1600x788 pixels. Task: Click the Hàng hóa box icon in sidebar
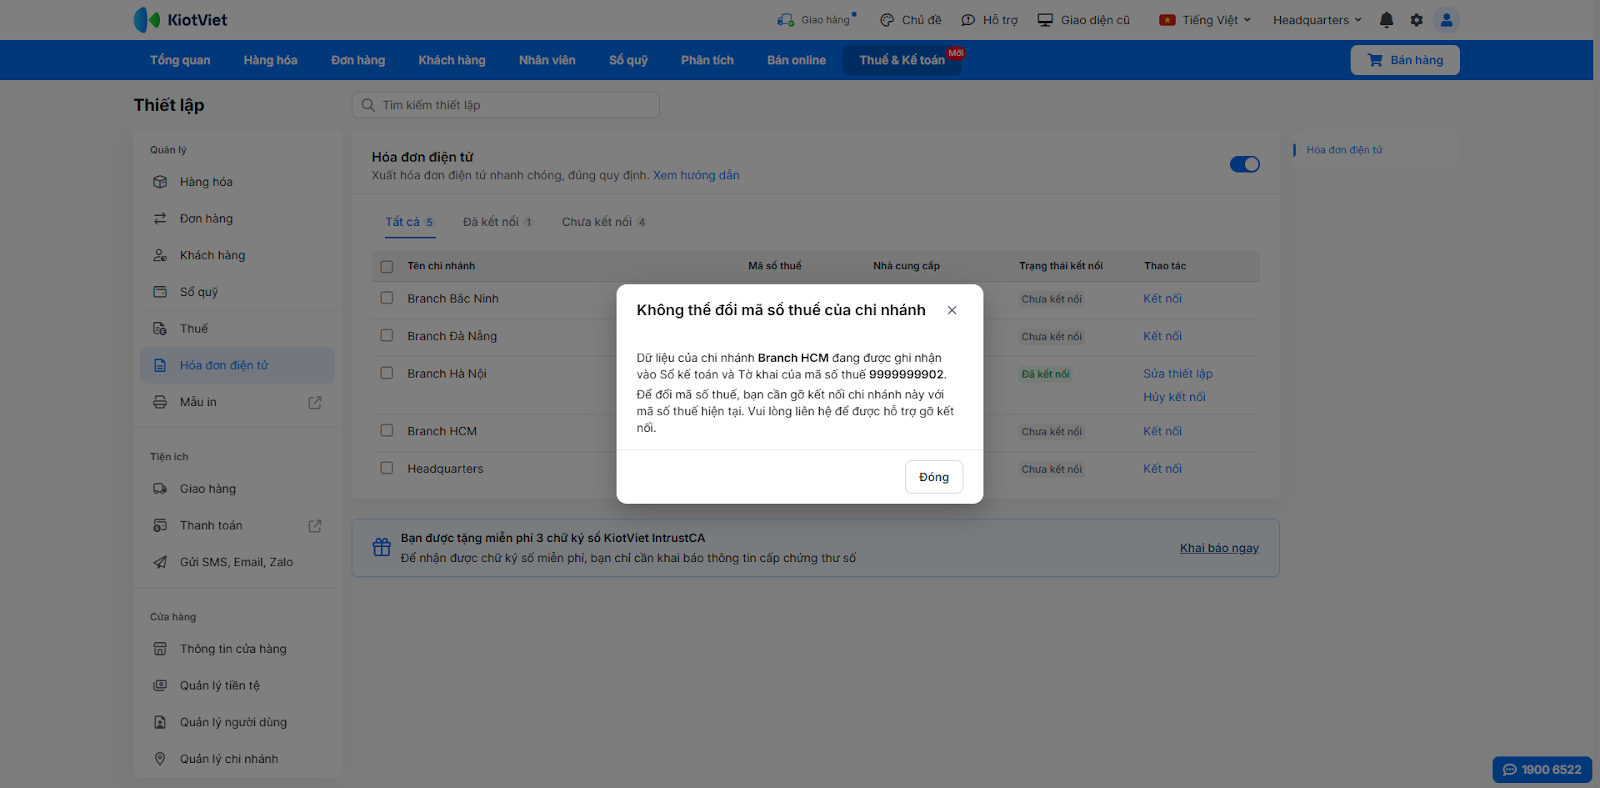(x=160, y=182)
